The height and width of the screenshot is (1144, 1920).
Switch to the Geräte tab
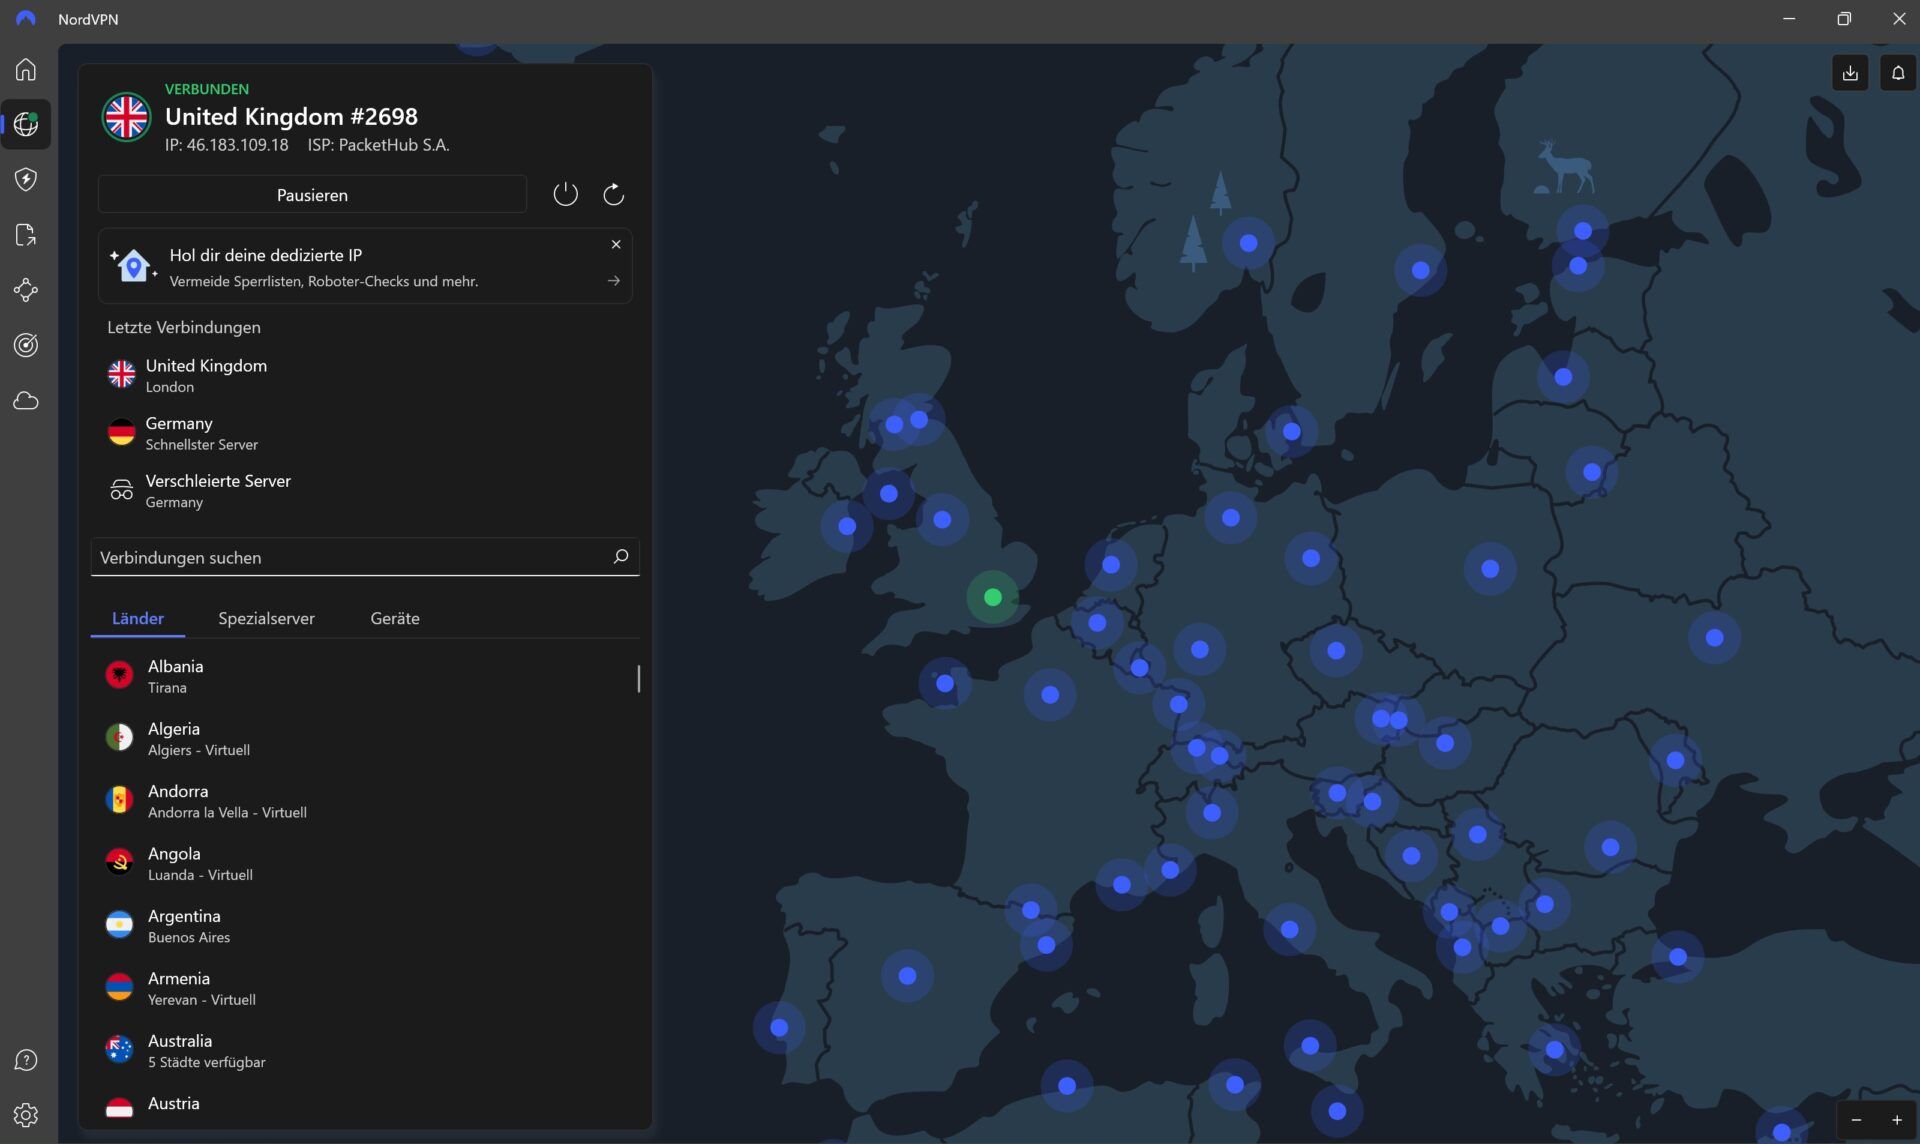[395, 618]
